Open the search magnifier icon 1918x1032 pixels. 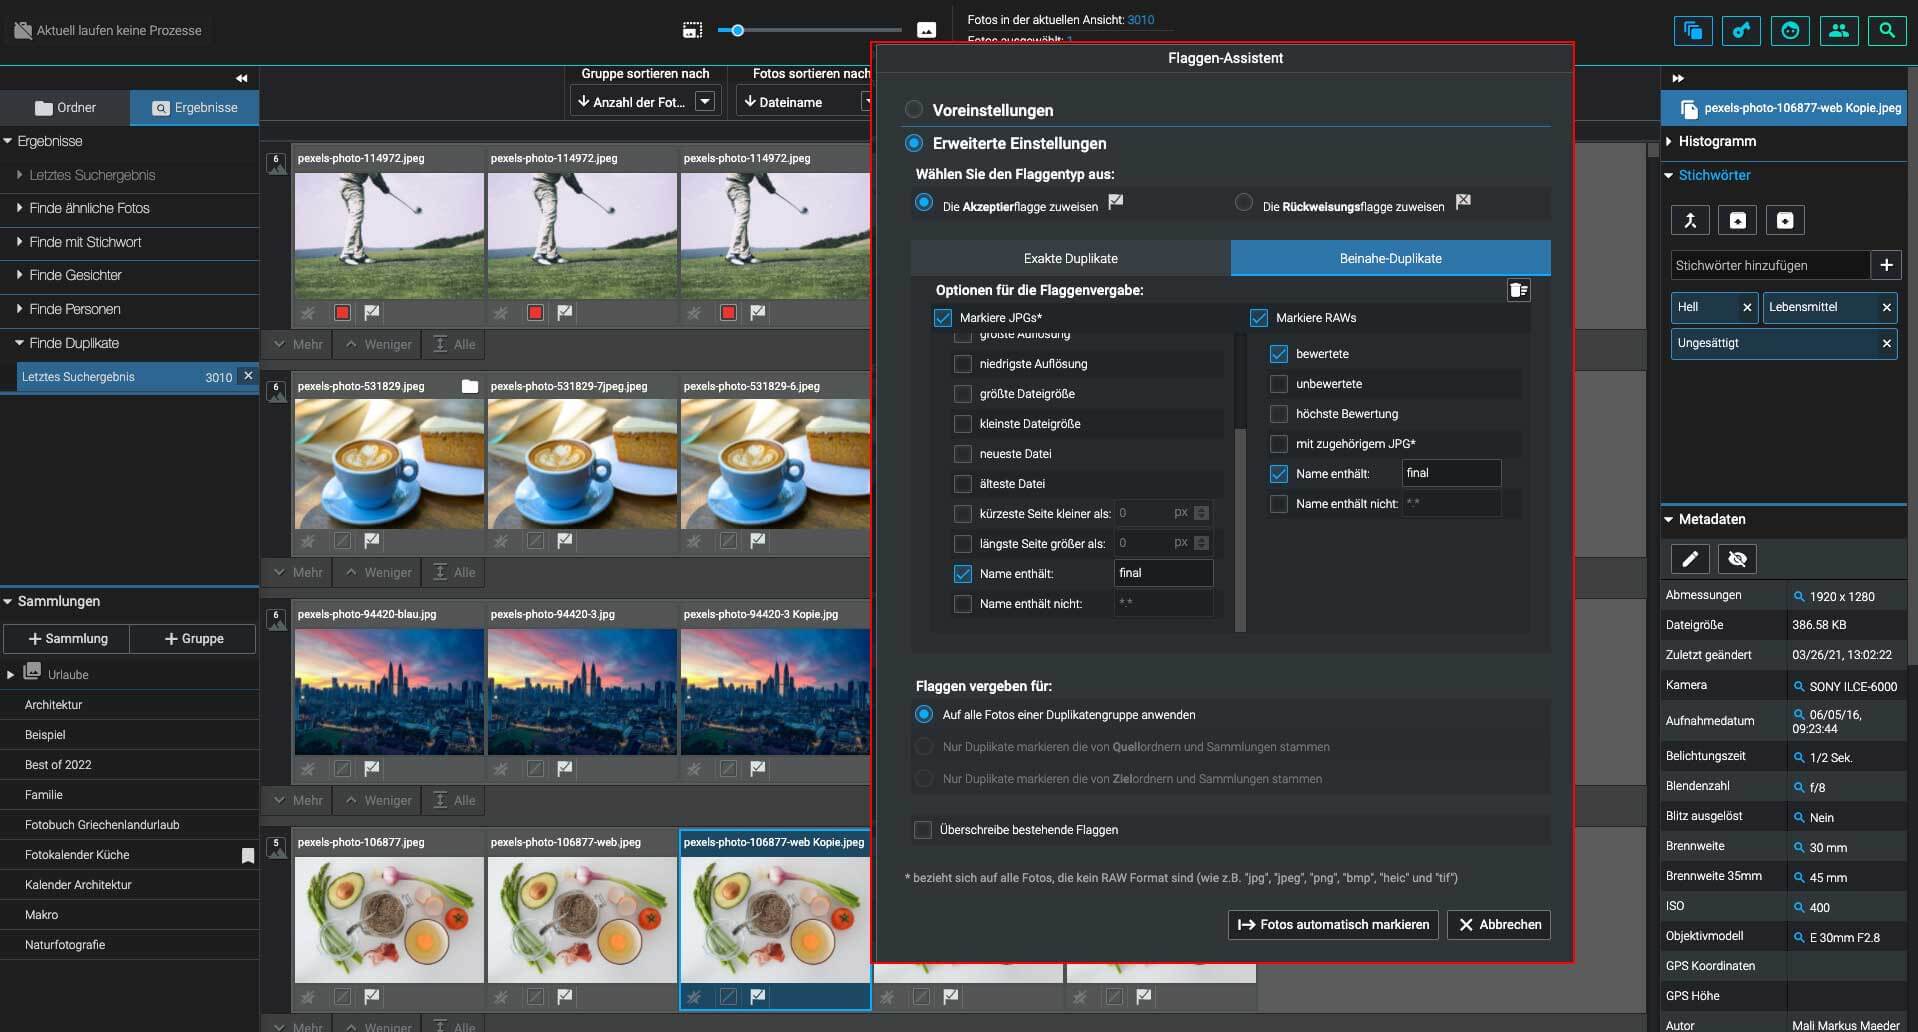coord(1886,30)
